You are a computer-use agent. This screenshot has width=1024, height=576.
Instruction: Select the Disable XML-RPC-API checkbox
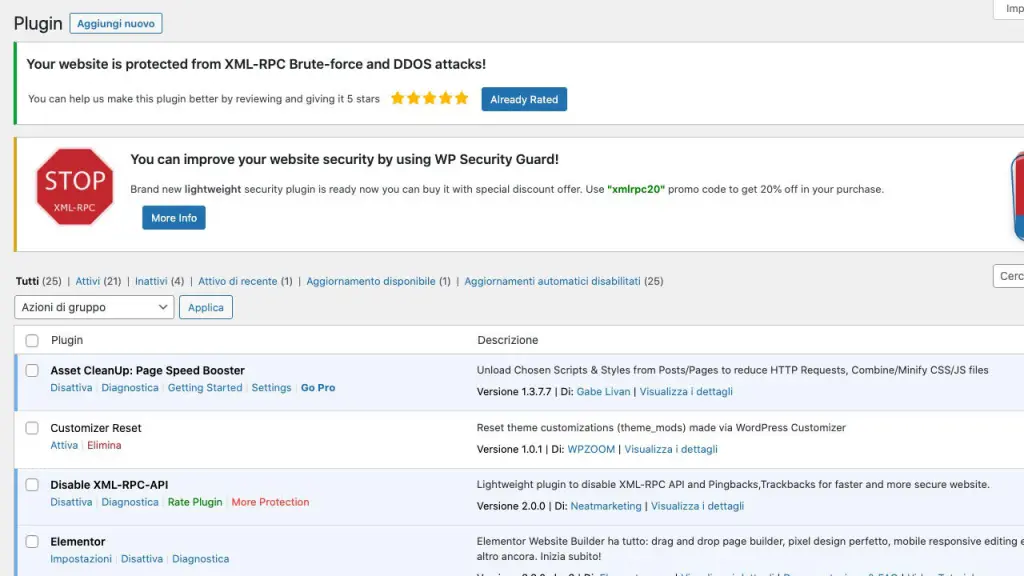(x=32, y=485)
